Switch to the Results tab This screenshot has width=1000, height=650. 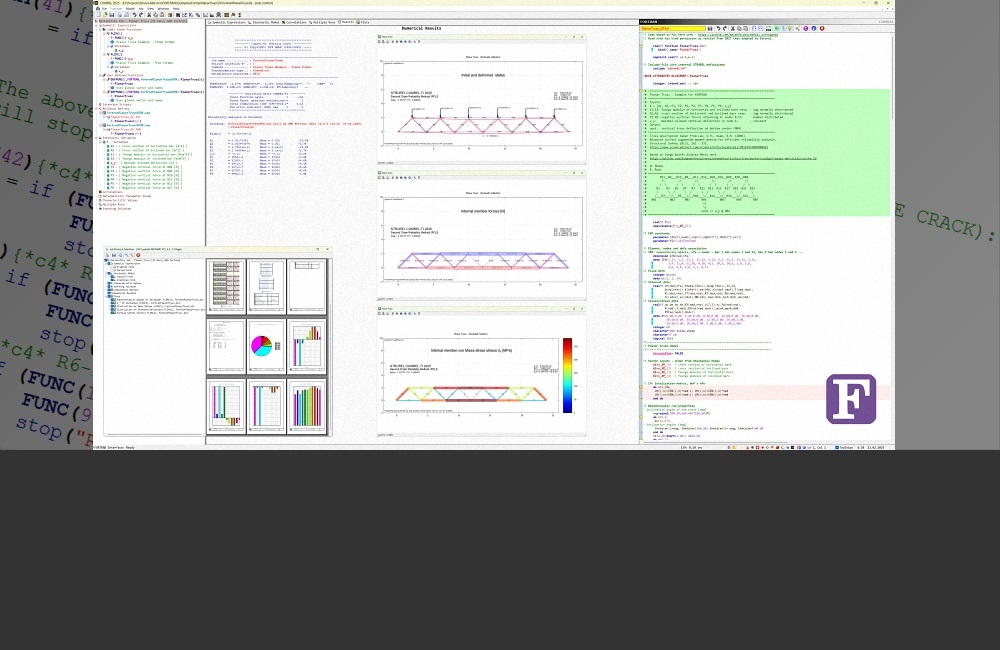(x=347, y=22)
